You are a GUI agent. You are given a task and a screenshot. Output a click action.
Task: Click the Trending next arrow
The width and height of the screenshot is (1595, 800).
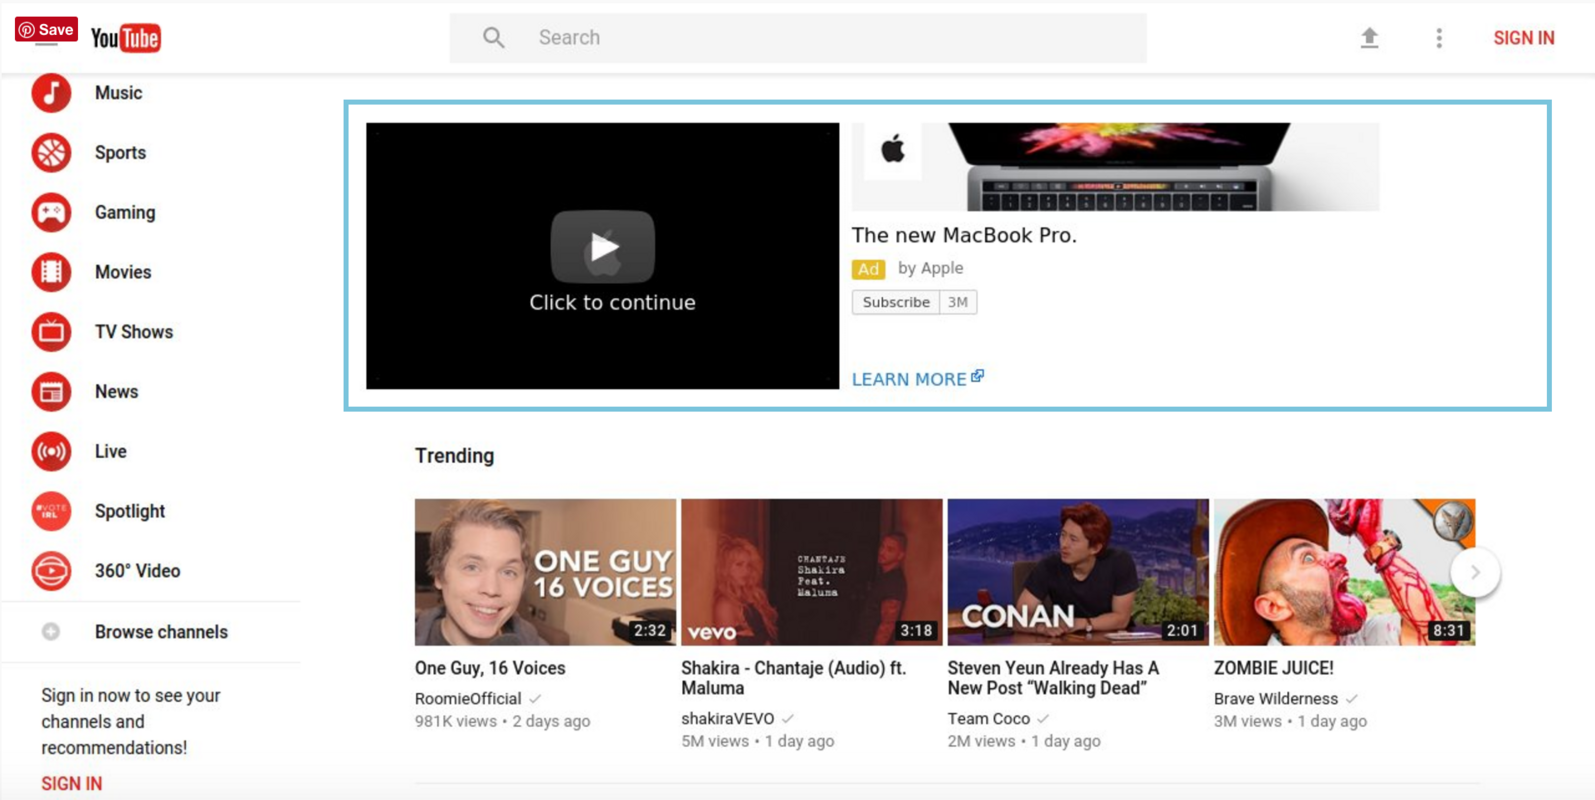tap(1475, 572)
